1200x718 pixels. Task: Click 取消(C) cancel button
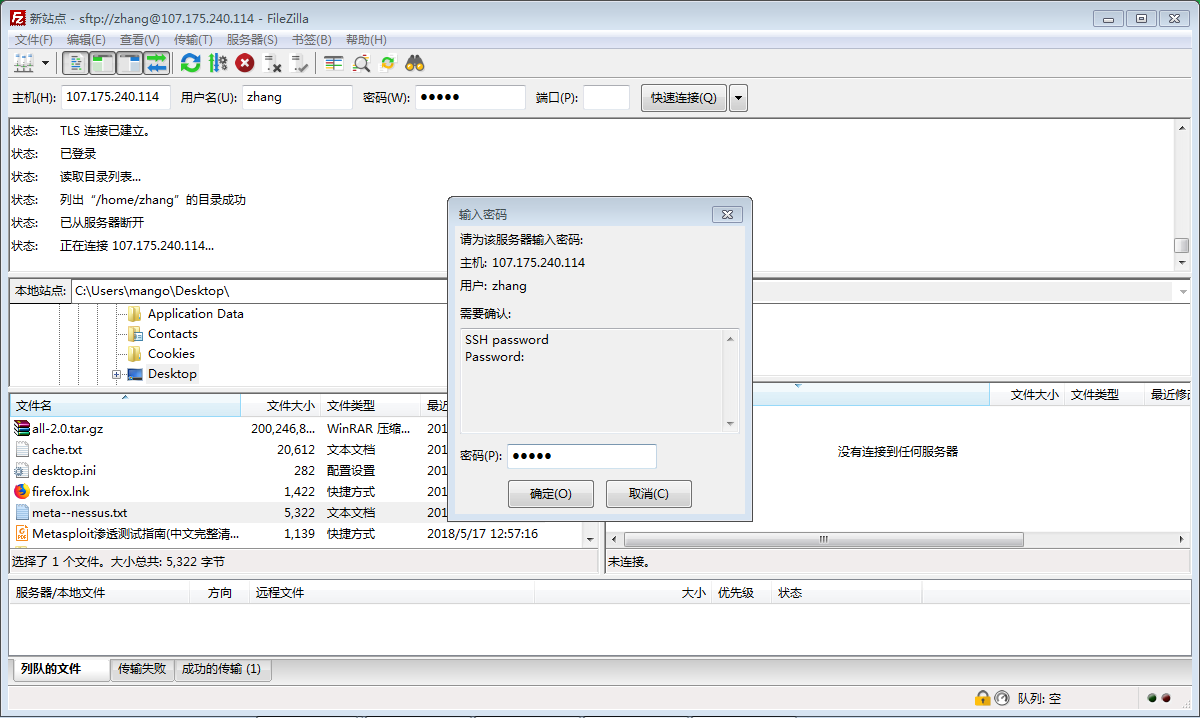click(648, 494)
